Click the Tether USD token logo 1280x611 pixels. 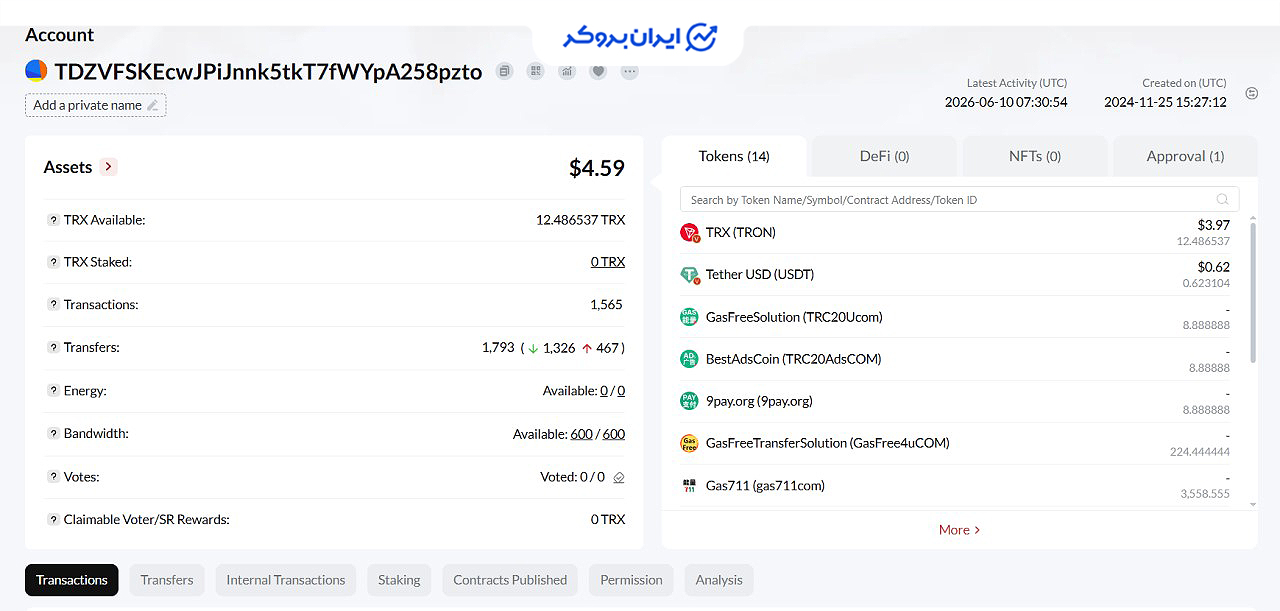coord(689,275)
